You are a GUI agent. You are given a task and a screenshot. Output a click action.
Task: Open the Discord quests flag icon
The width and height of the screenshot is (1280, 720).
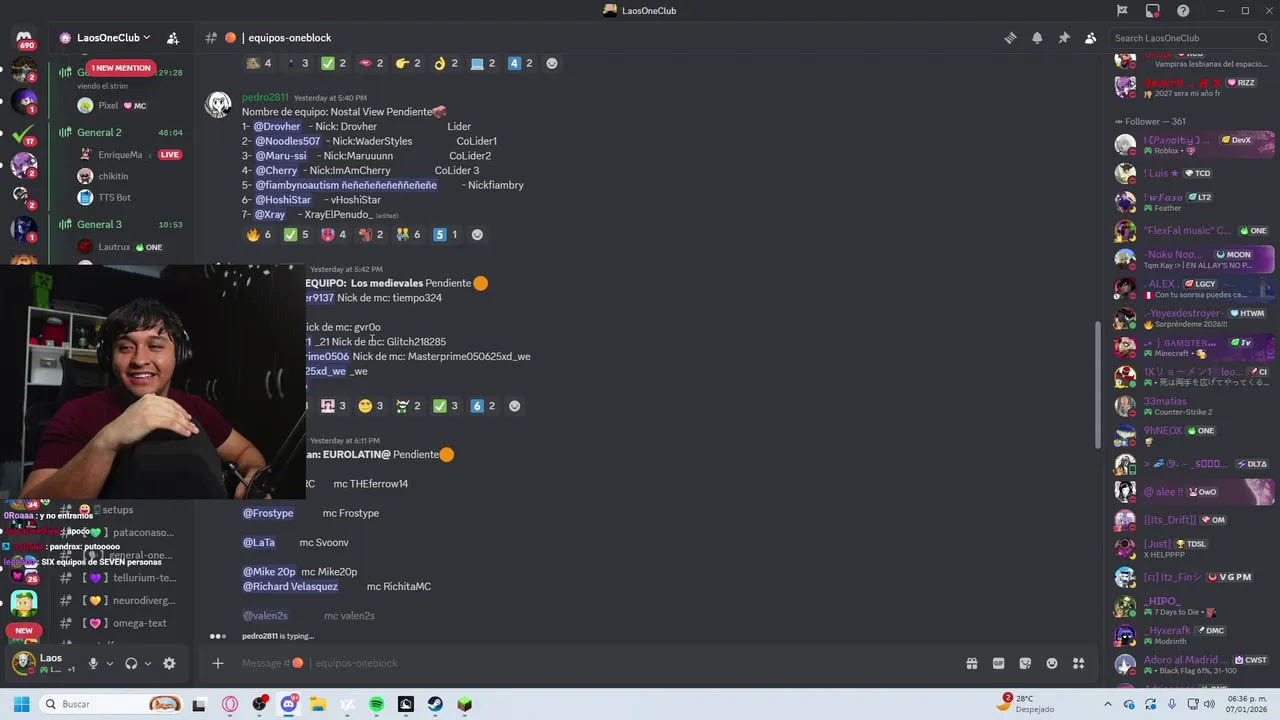click(x=1122, y=10)
